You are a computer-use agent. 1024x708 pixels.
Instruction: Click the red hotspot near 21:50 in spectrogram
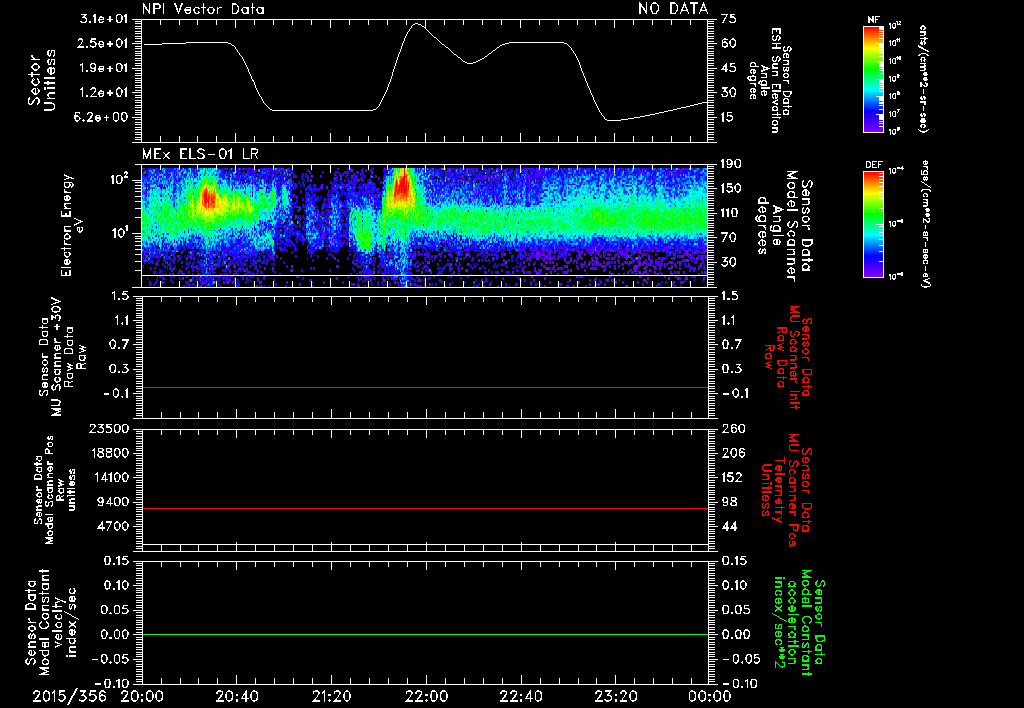click(x=402, y=184)
